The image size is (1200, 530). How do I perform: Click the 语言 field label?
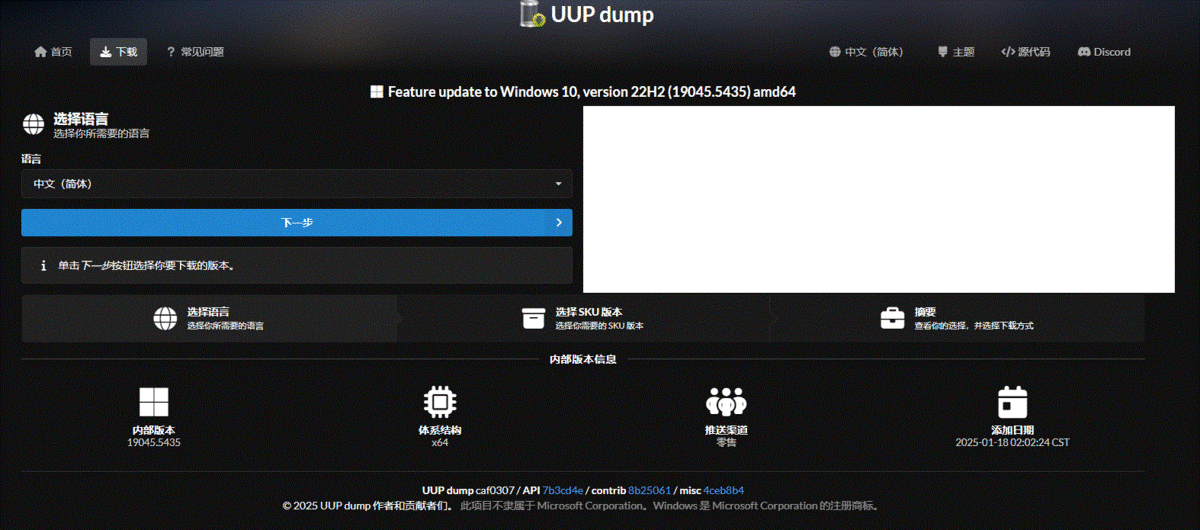pos(32,158)
